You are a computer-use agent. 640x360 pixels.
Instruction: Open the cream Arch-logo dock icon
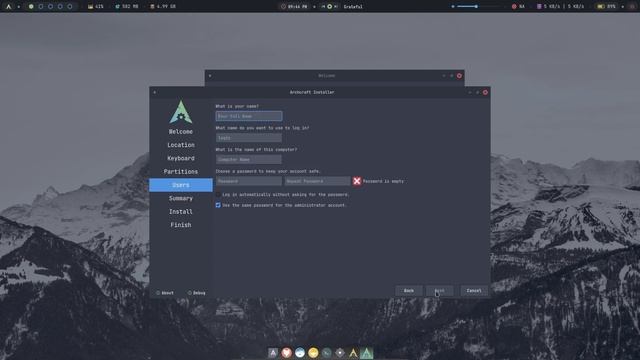pyautogui.click(x=353, y=353)
